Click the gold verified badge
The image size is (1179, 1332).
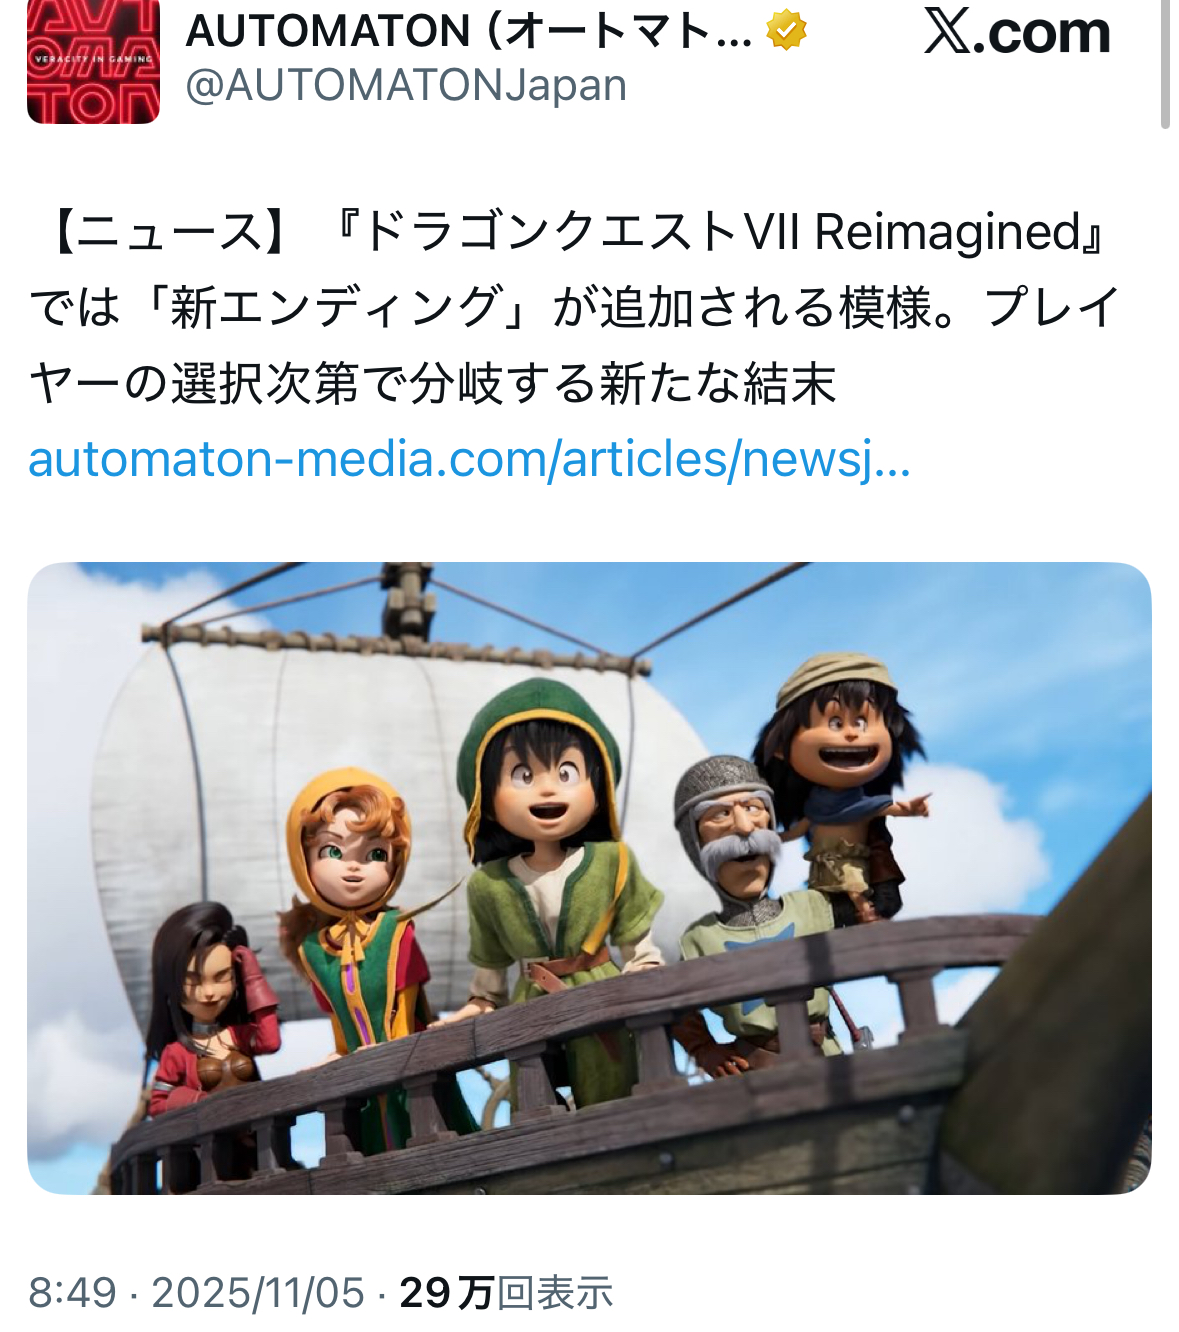tap(787, 32)
